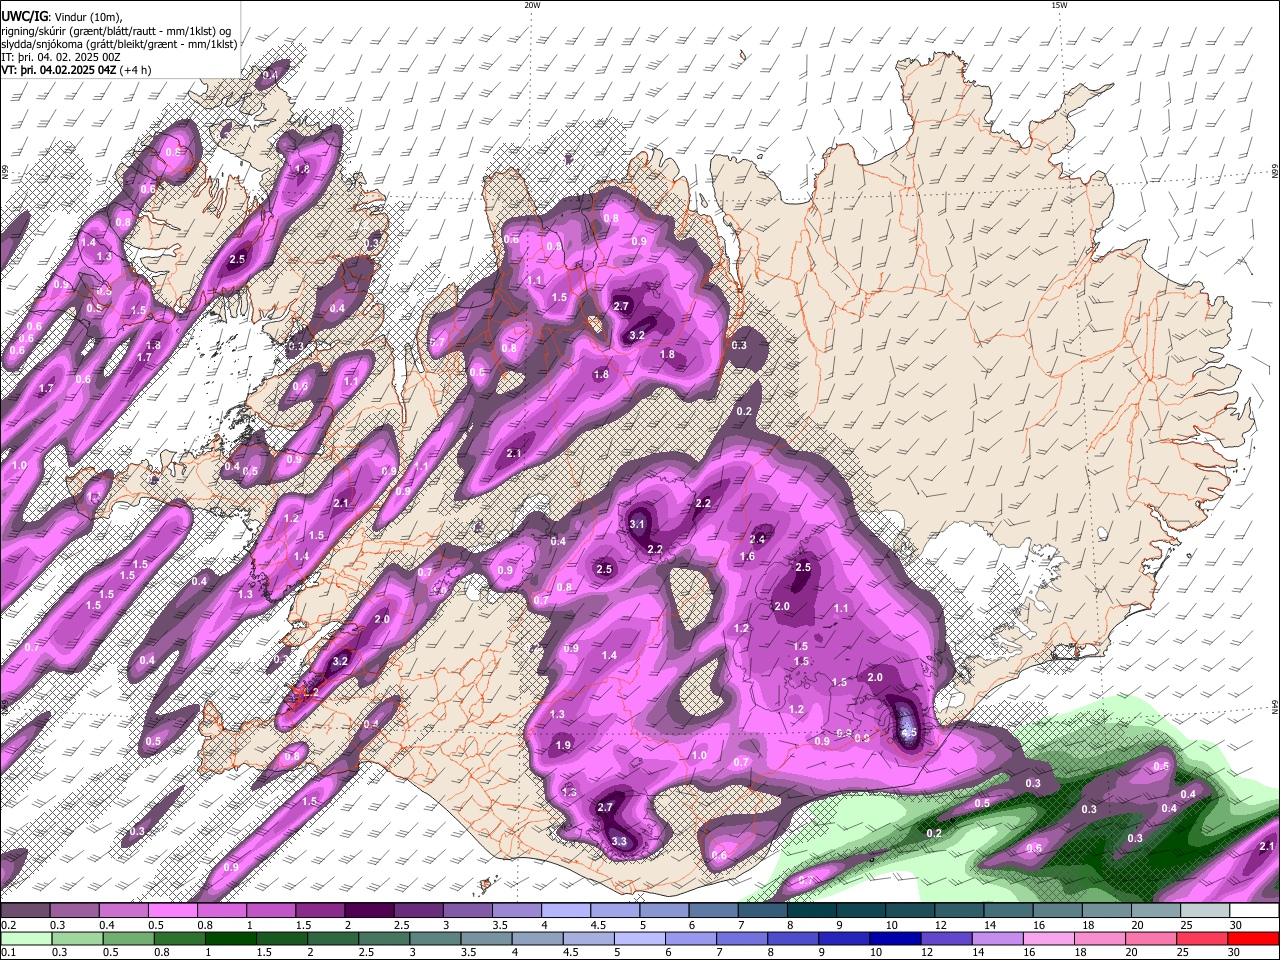Click the 1.6 precipitation value on map

point(747,557)
